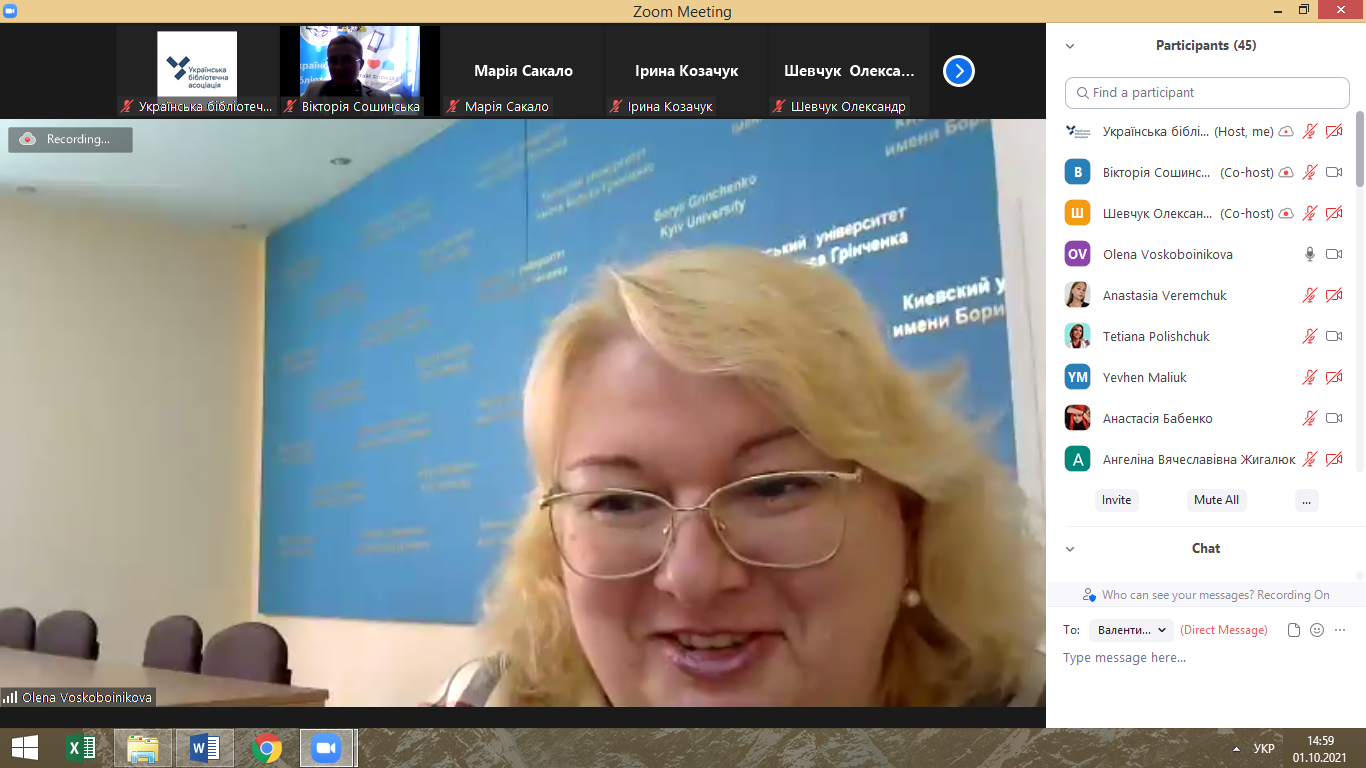Click the Recording indicator cloud icon

[28, 139]
